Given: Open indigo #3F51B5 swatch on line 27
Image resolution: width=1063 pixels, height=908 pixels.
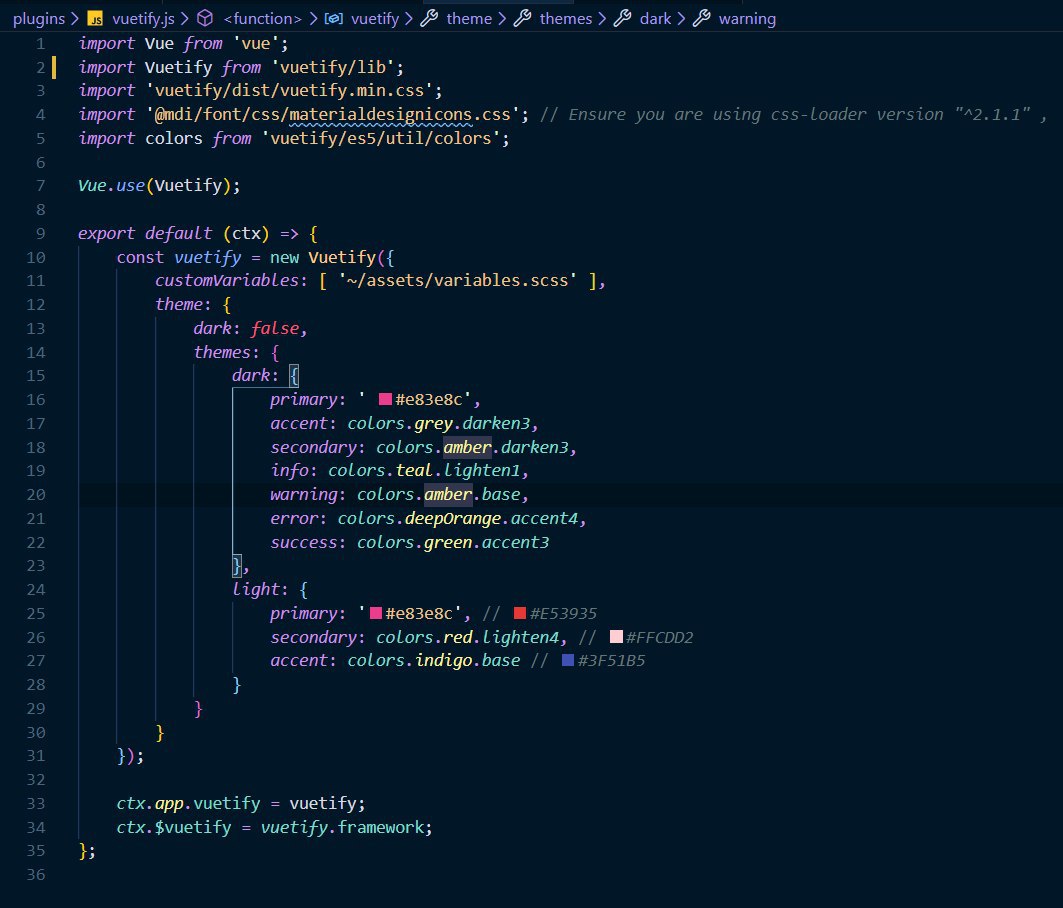Looking at the screenshot, I should click(568, 660).
